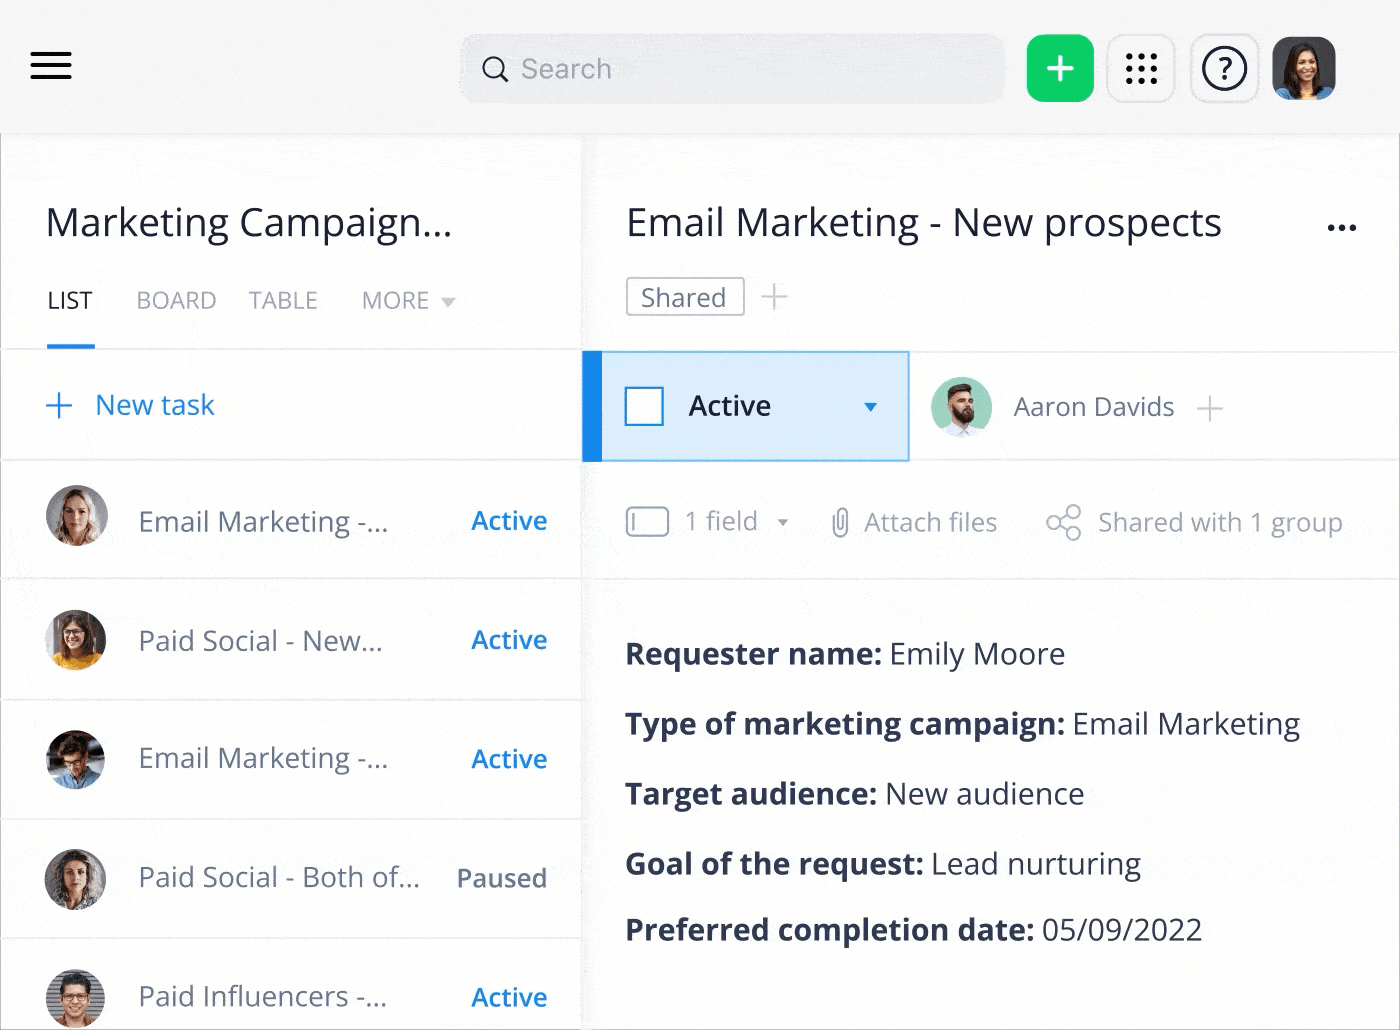The image size is (1400, 1030).
Task: Switch to the TABLE view tab
Action: [x=283, y=301]
